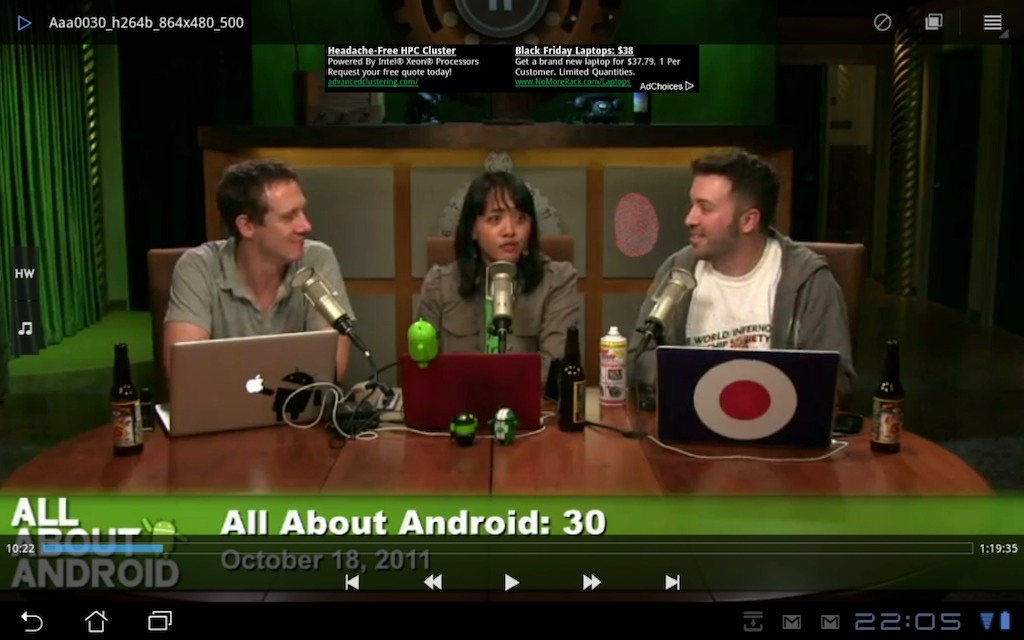The height and width of the screenshot is (640, 1024).
Task: Tap the stacked windows icon in top bar
Action: coord(933,22)
